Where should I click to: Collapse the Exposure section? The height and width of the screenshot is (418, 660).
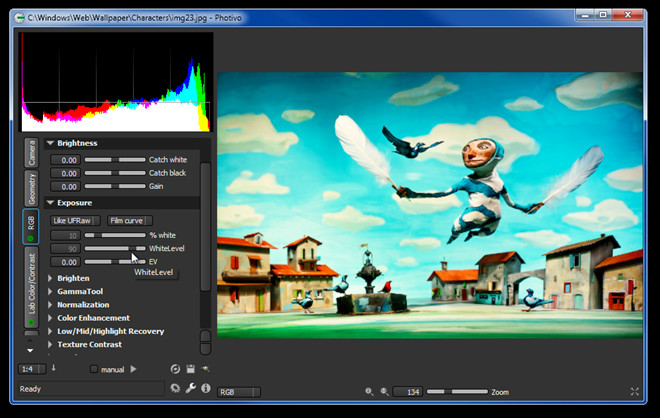pyautogui.click(x=50, y=203)
